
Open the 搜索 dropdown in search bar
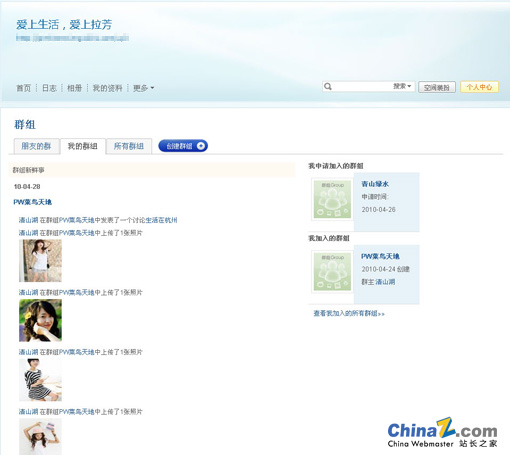(x=402, y=86)
